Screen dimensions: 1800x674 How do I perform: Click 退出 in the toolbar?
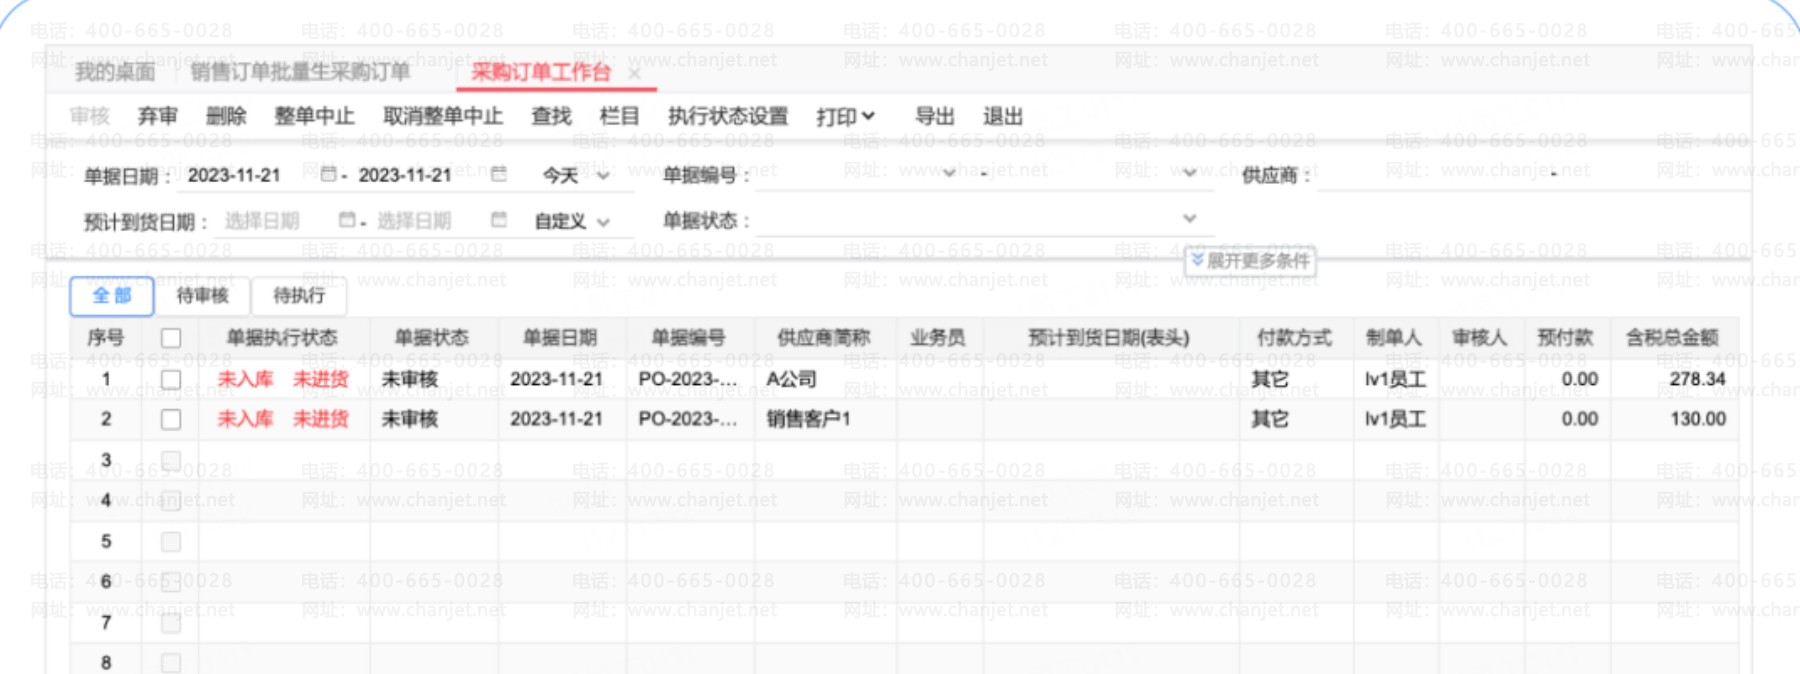[1003, 116]
